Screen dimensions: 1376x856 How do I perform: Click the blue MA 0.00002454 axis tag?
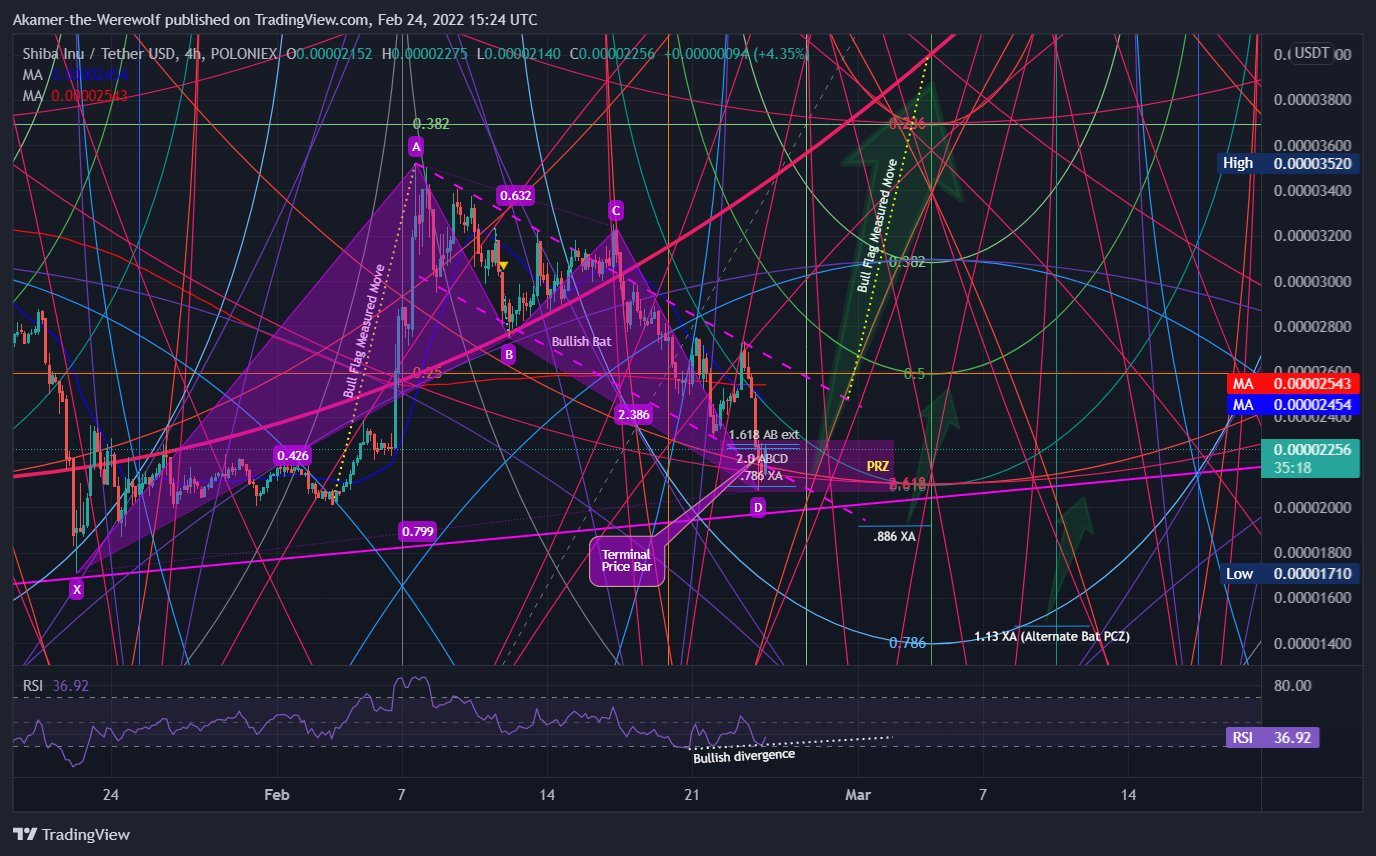(x=1294, y=404)
